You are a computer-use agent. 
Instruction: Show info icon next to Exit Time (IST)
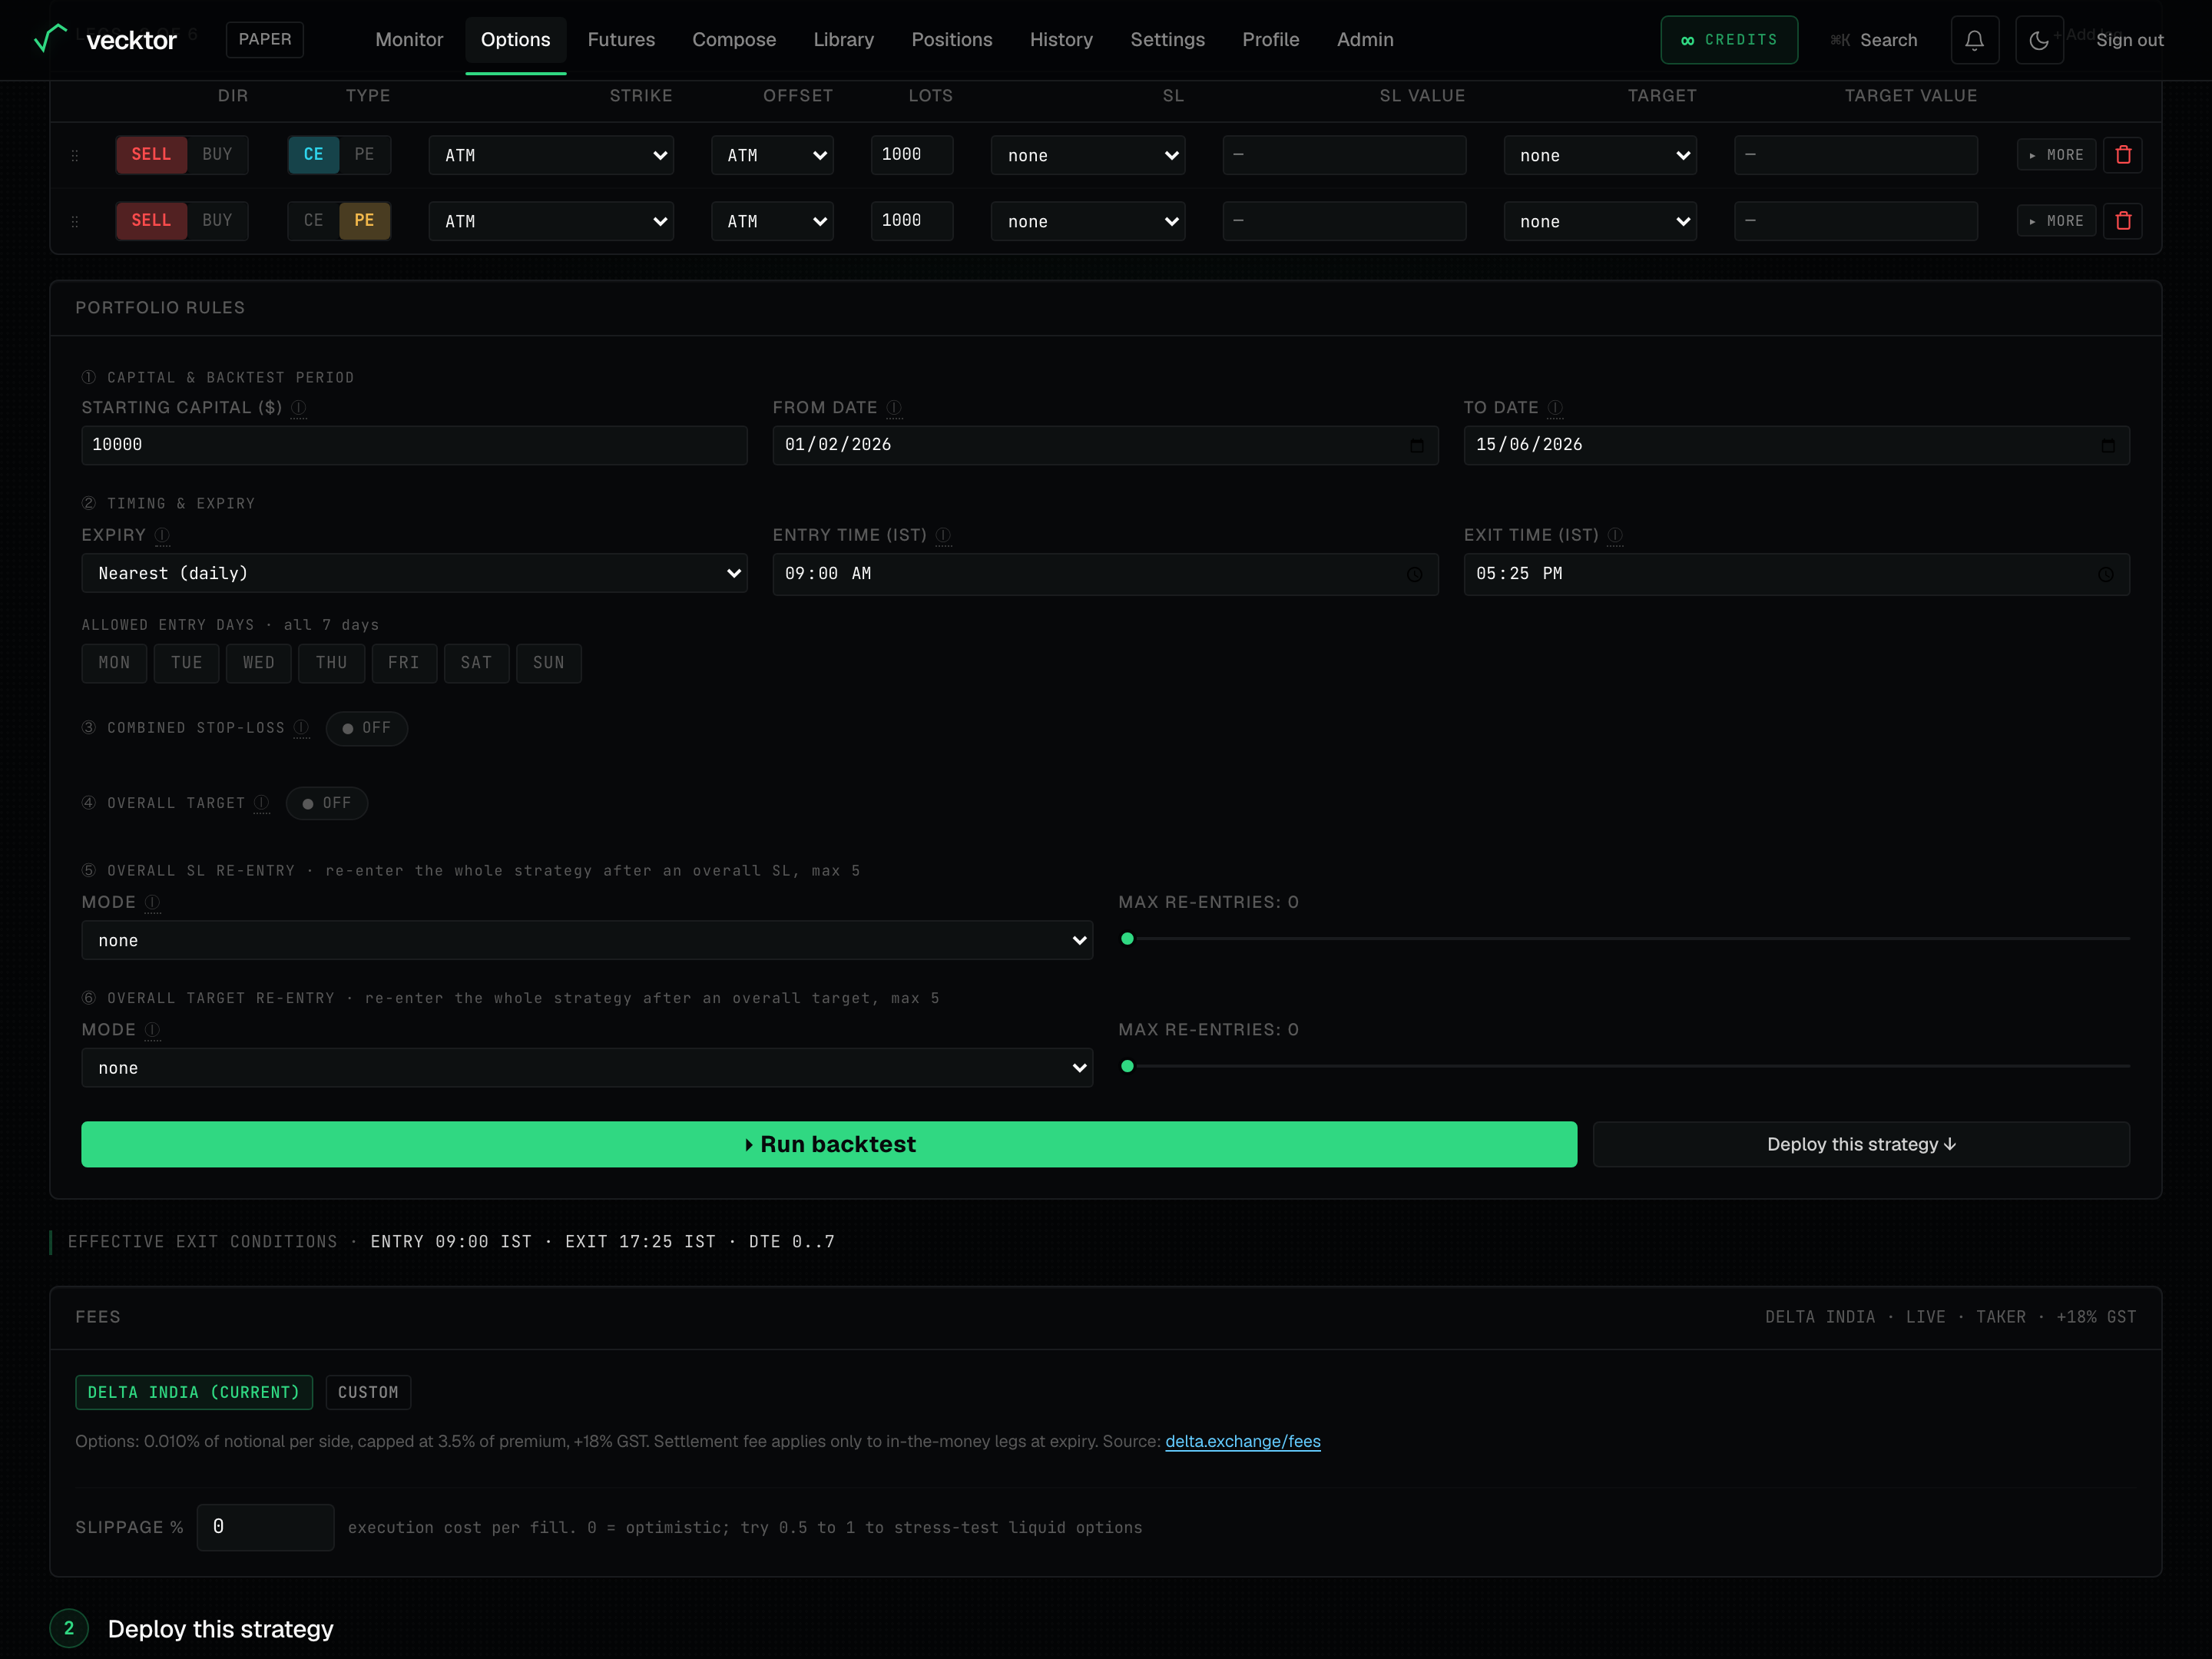pyautogui.click(x=1615, y=536)
